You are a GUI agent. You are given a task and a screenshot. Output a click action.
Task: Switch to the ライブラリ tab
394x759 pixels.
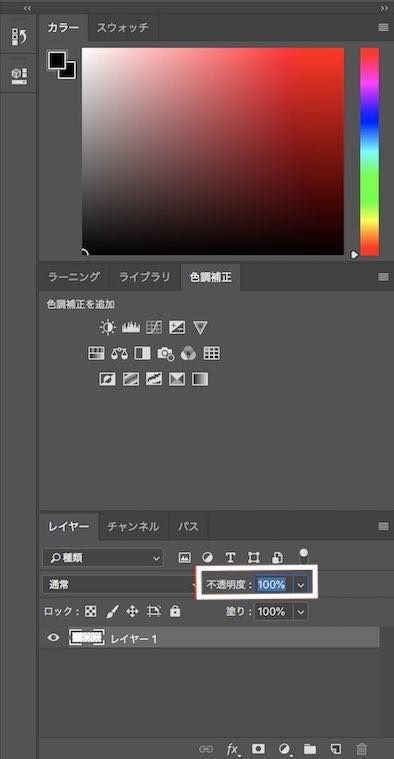tap(145, 277)
